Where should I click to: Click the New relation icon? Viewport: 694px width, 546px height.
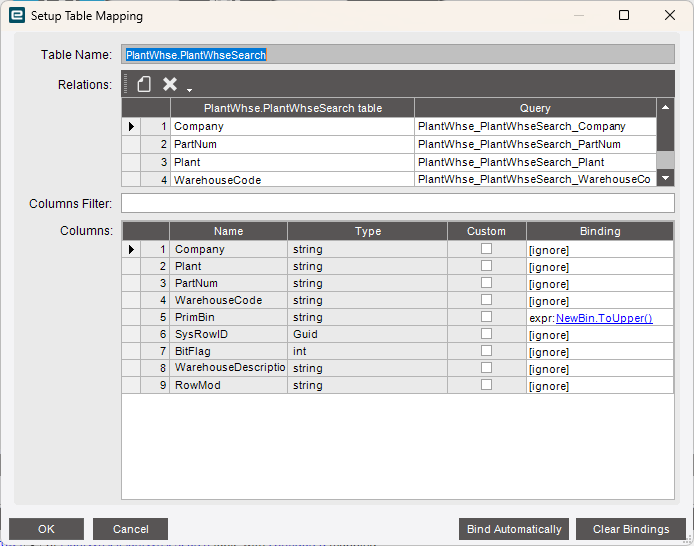145,84
